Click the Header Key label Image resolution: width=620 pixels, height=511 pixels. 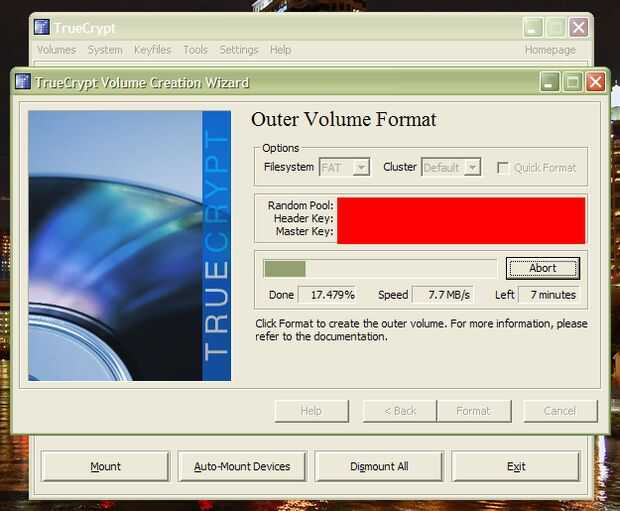click(303, 218)
